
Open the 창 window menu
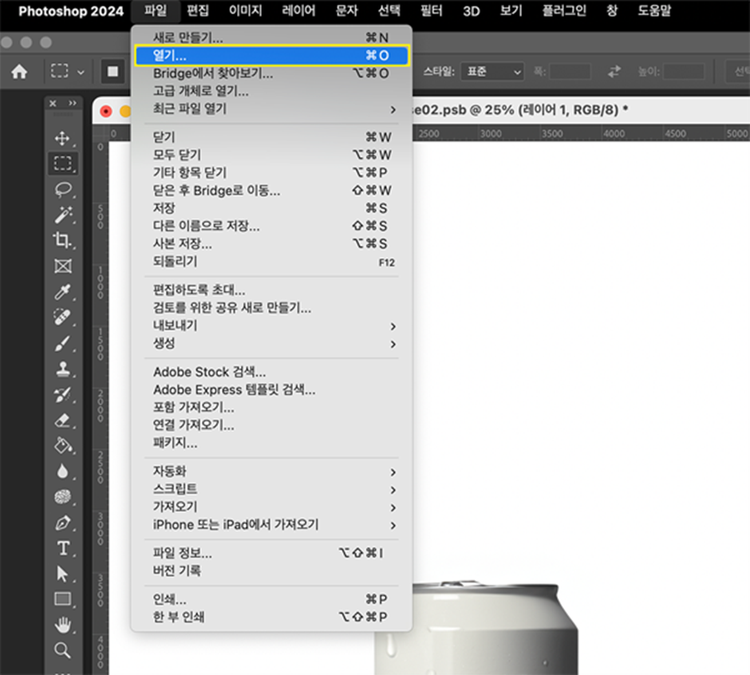[612, 11]
